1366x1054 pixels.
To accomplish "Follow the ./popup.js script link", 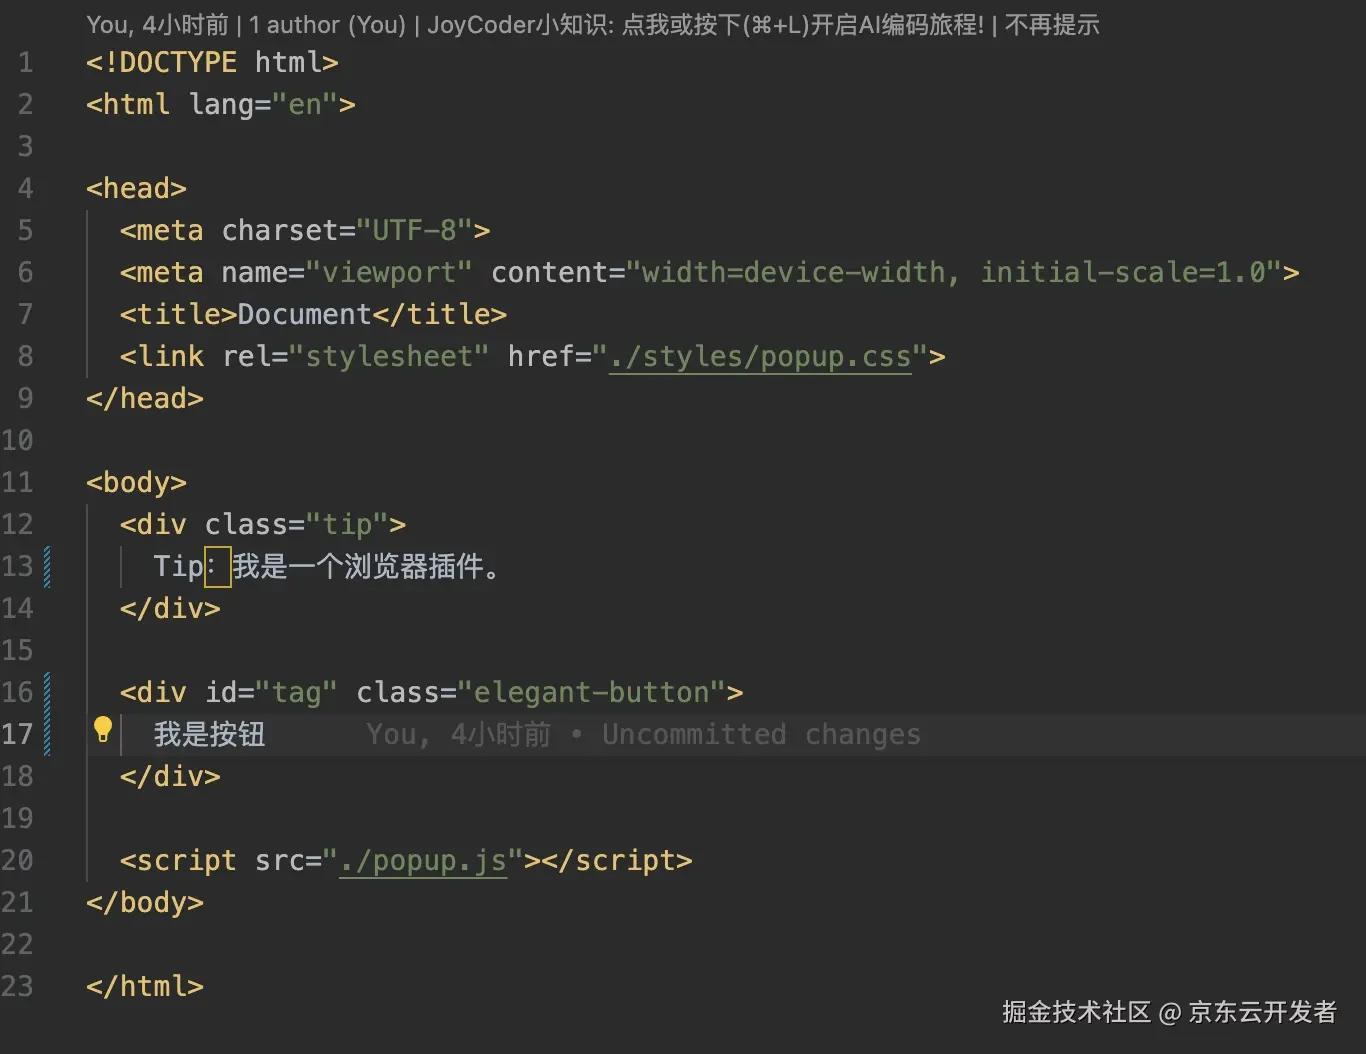I will pyautogui.click(x=423, y=861).
